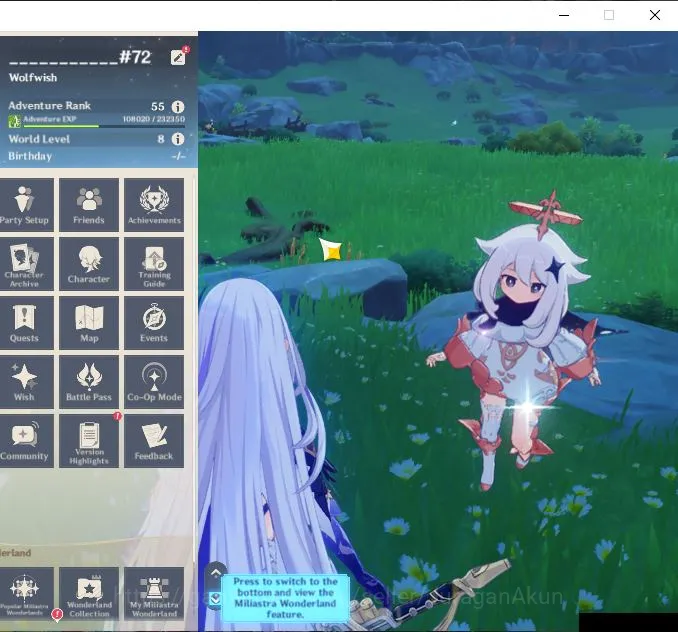Screen dimensions: 678x632
Task: Open Wonderland Collection
Action: click(89, 594)
